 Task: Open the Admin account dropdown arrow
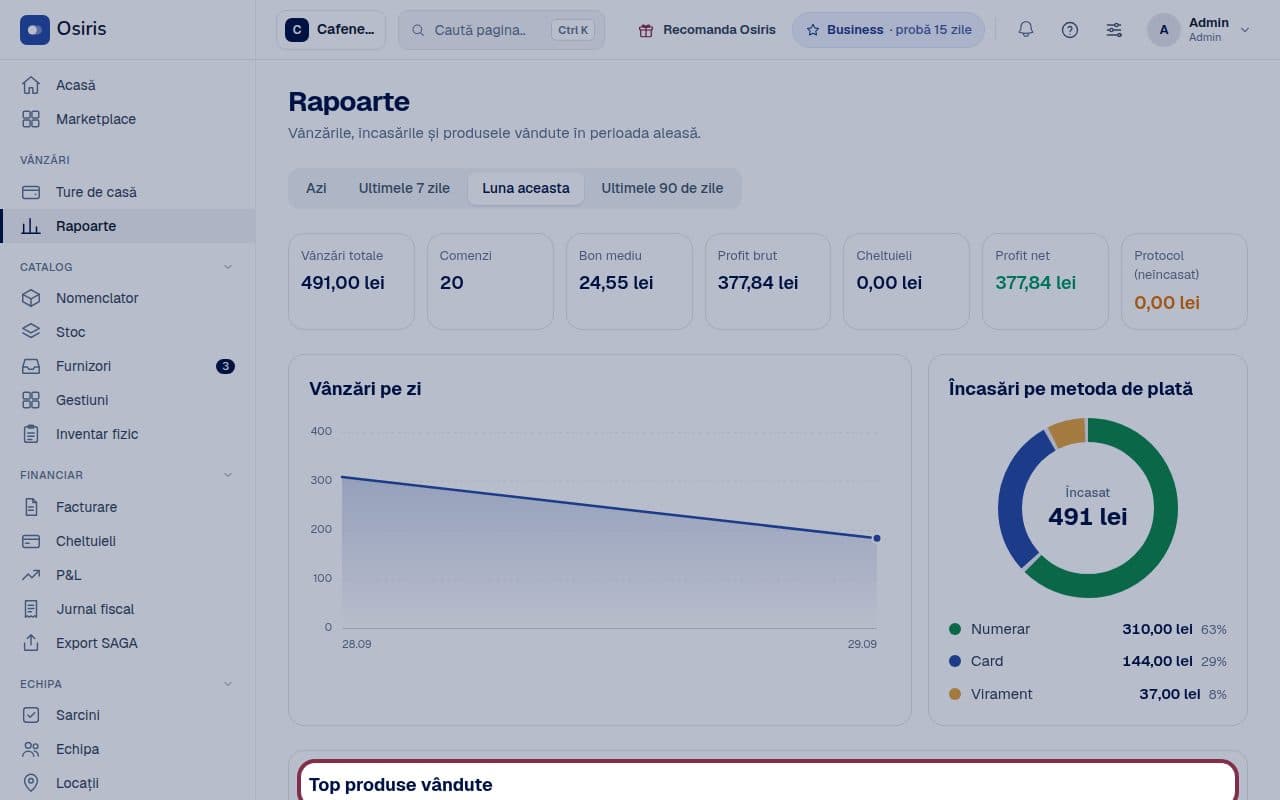coord(1245,30)
